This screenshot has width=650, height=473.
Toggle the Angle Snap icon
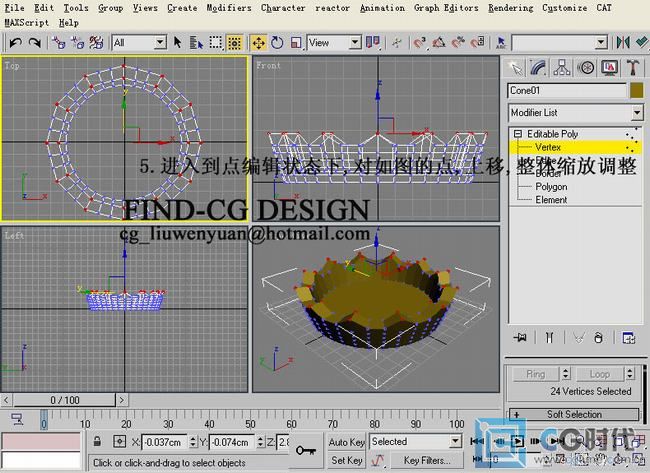click(439, 42)
